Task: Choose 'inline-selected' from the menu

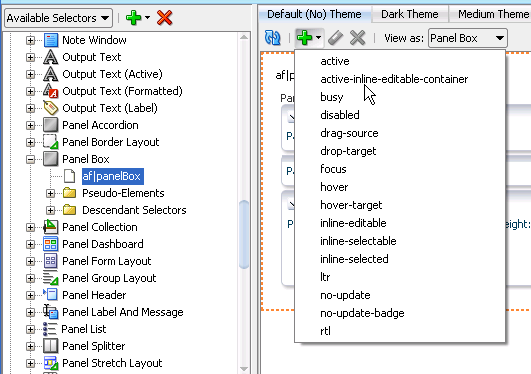Action: (400, 259)
